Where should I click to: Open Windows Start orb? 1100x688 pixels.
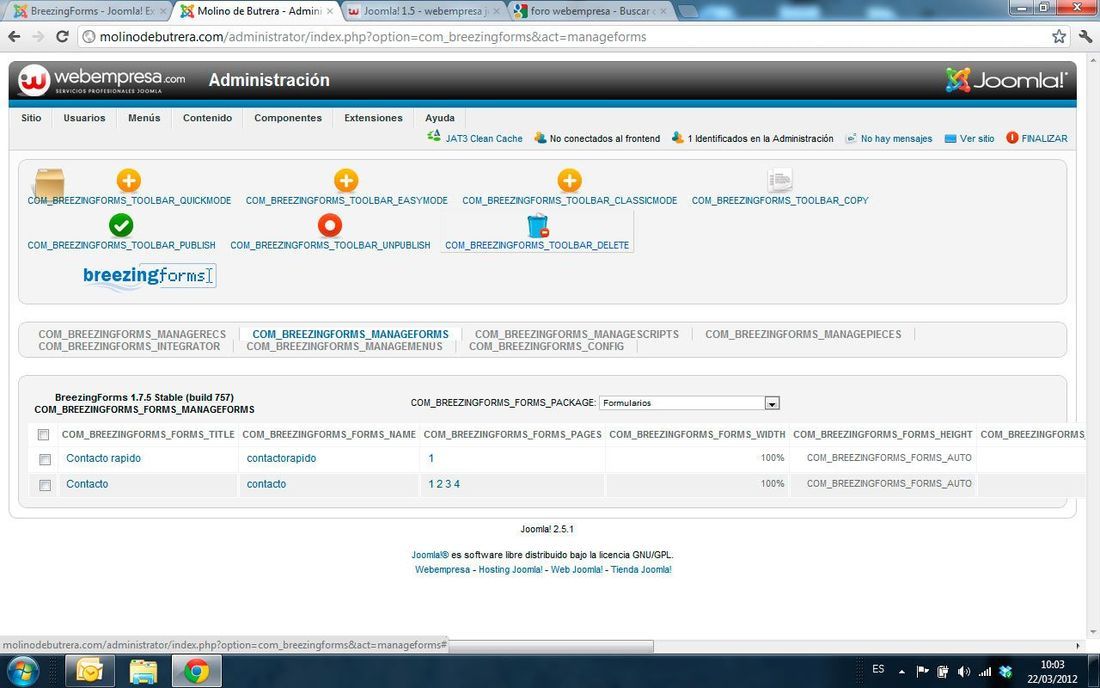(x=22, y=671)
